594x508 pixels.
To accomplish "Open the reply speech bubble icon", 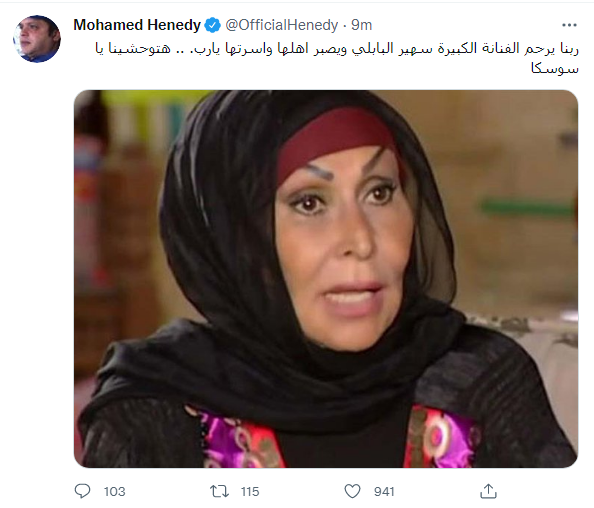I will pos(82,491).
